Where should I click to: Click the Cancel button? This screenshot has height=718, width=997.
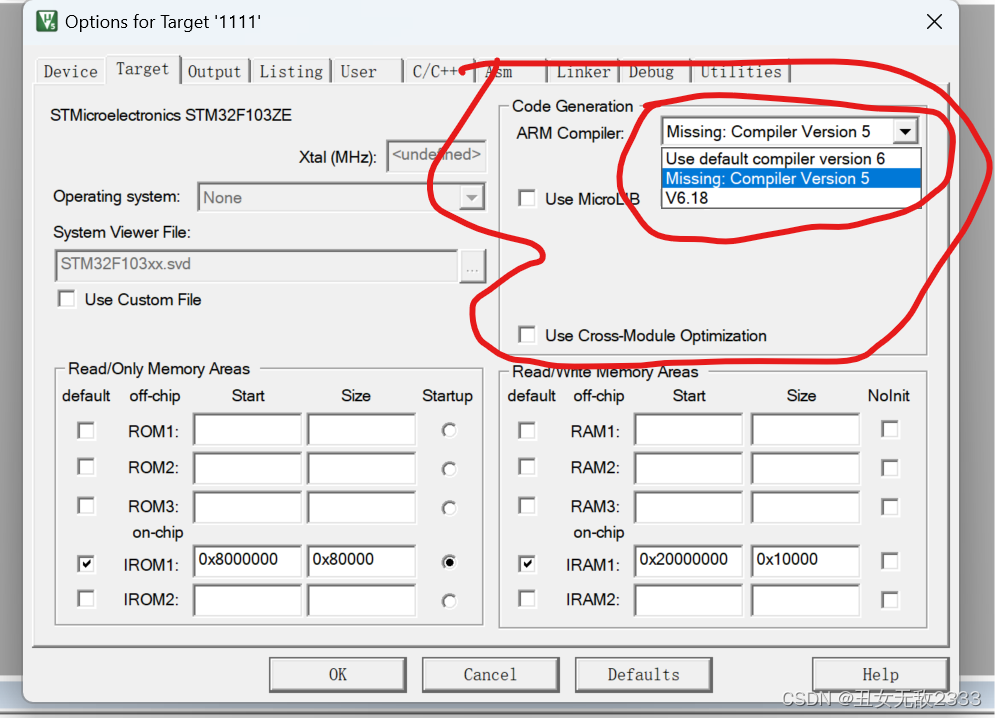click(x=490, y=674)
